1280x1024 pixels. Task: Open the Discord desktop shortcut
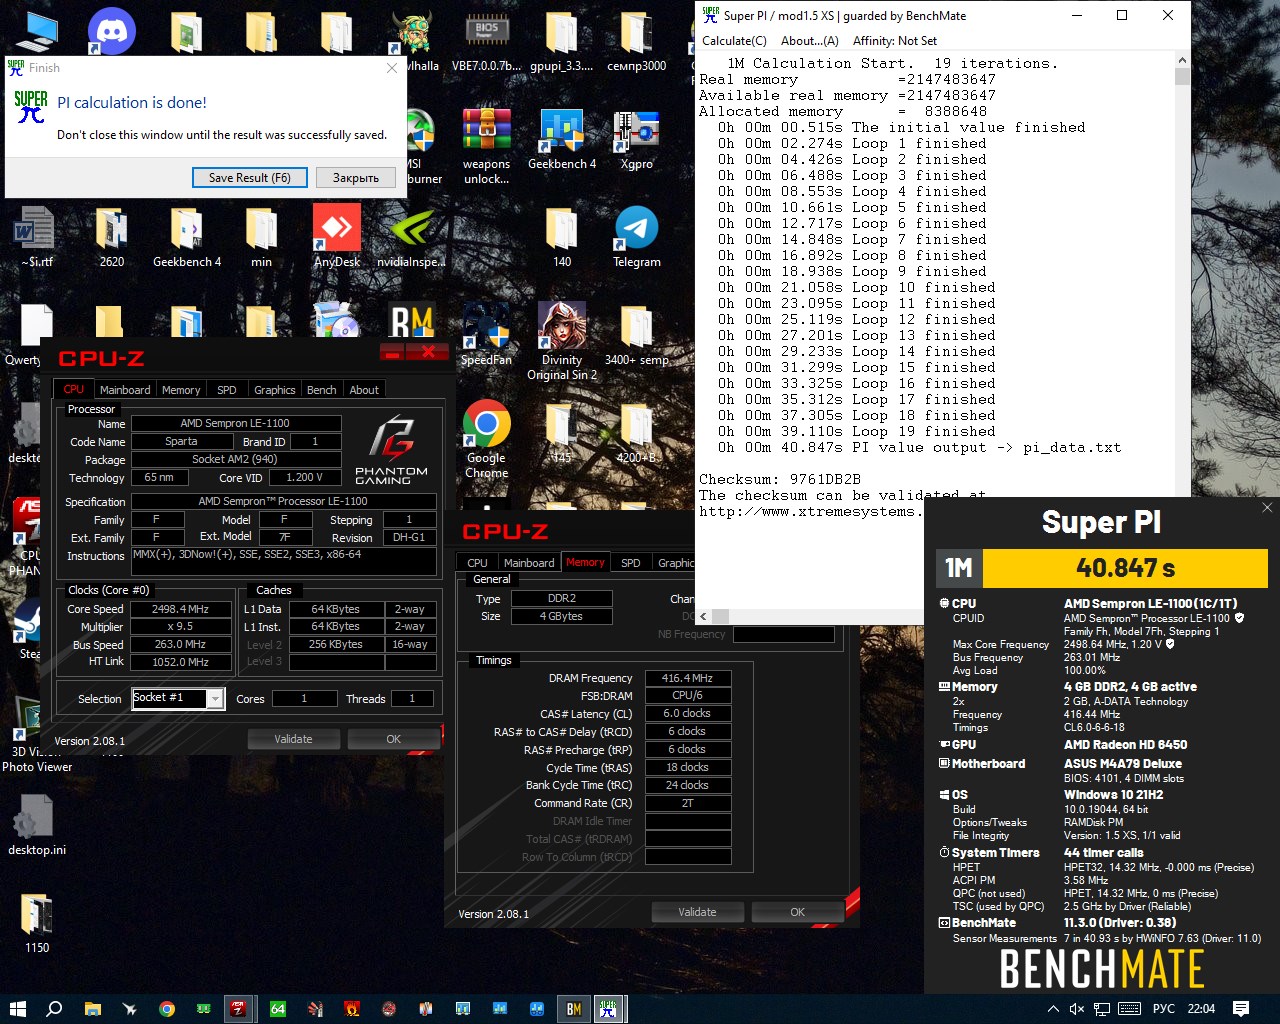coord(112,33)
